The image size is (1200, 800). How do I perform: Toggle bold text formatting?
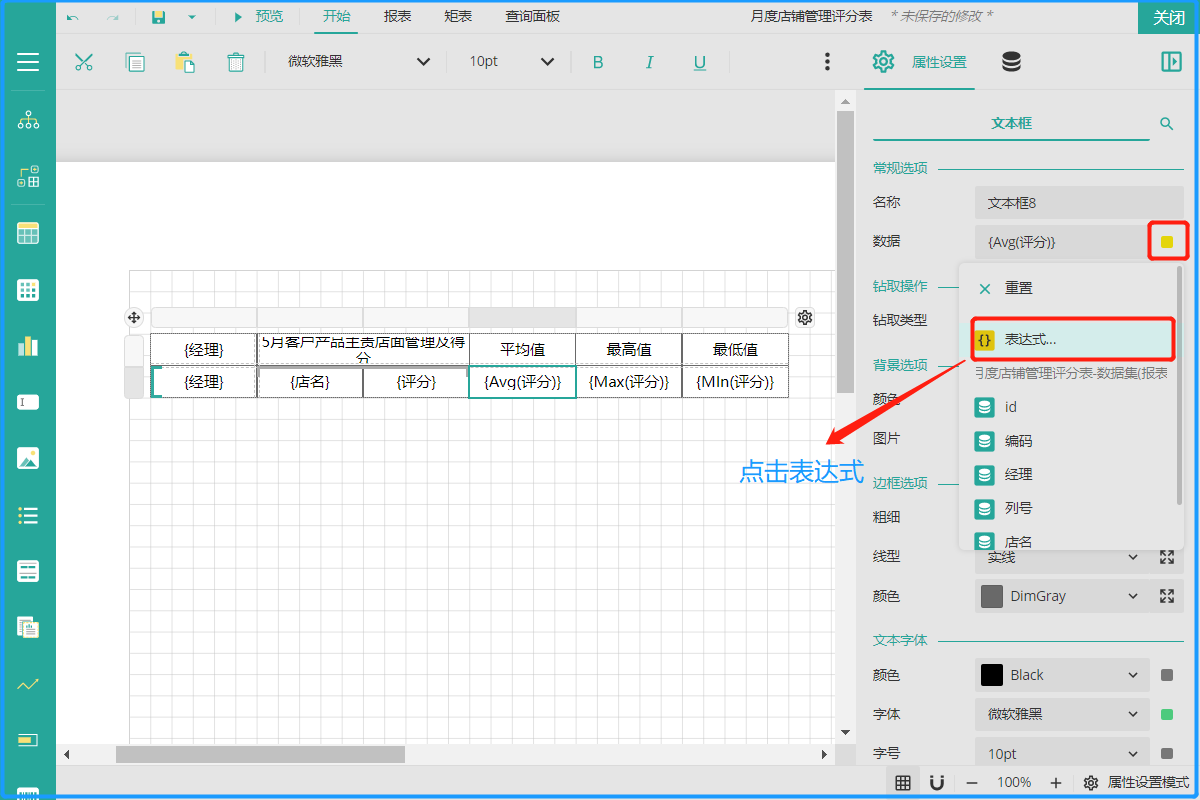(x=598, y=62)
